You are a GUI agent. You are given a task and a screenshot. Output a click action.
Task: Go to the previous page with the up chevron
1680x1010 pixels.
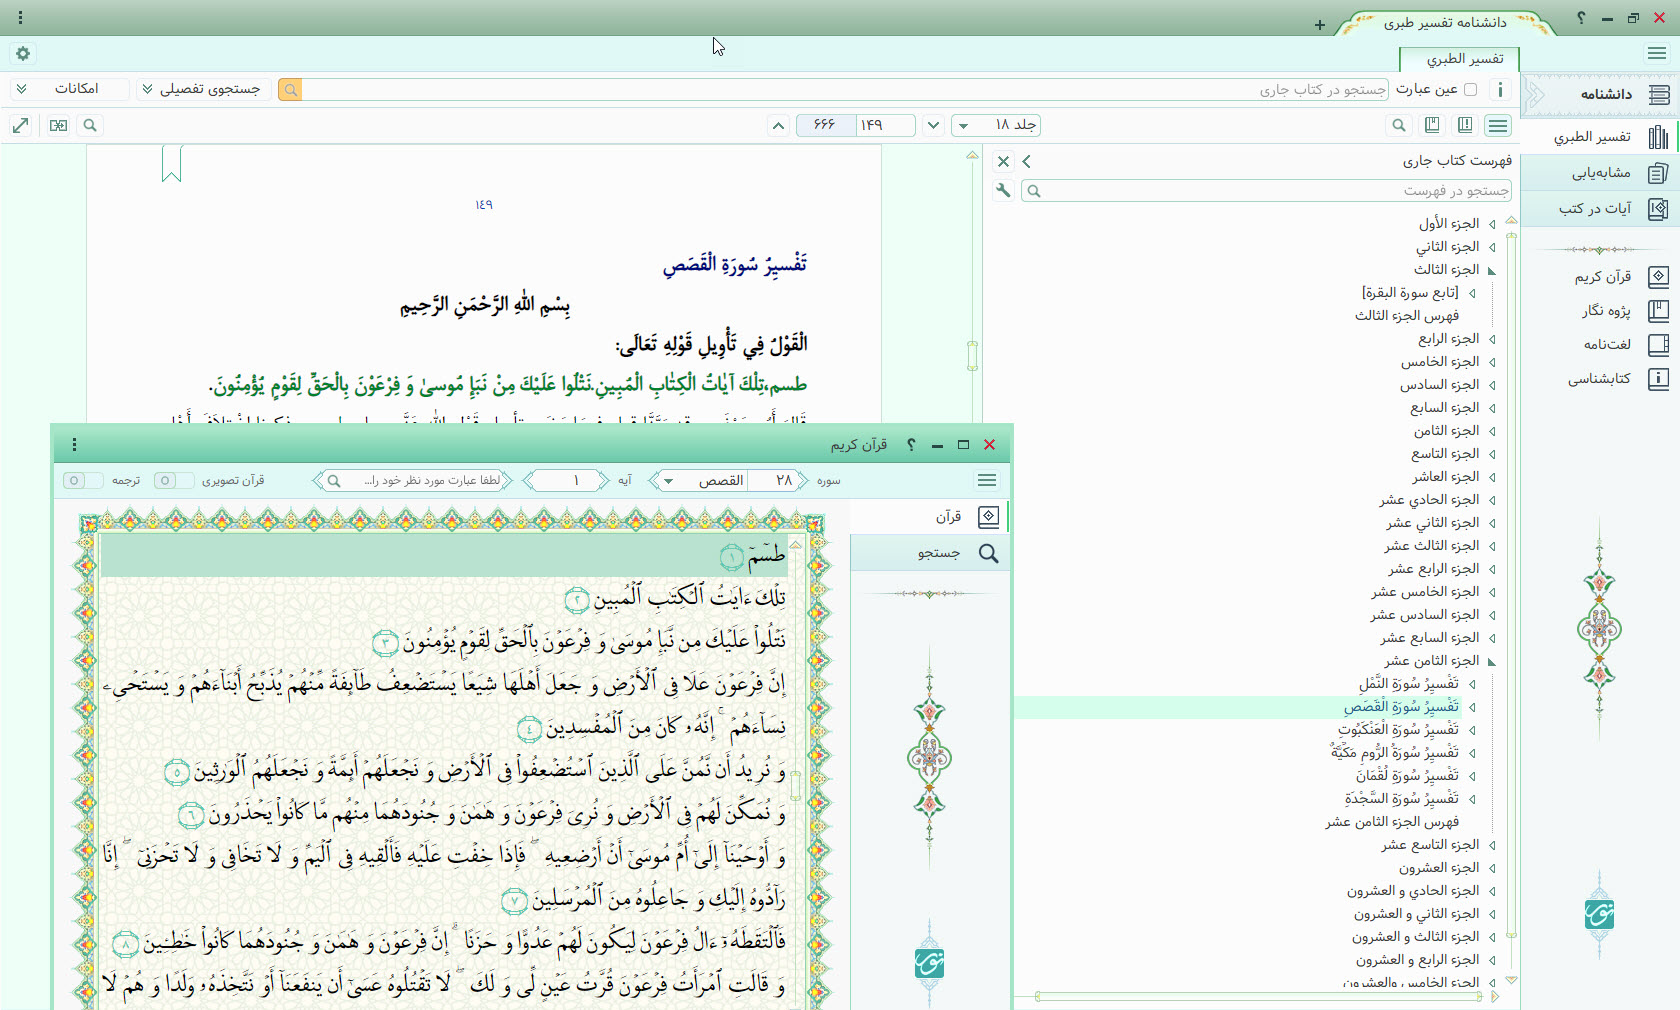click(778, 125)
